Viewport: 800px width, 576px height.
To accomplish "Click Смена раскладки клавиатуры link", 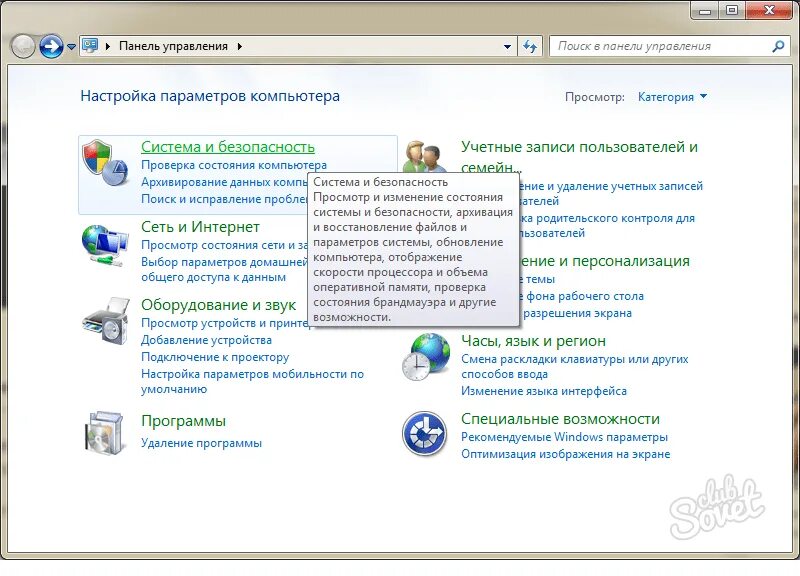I will [574, 366].
